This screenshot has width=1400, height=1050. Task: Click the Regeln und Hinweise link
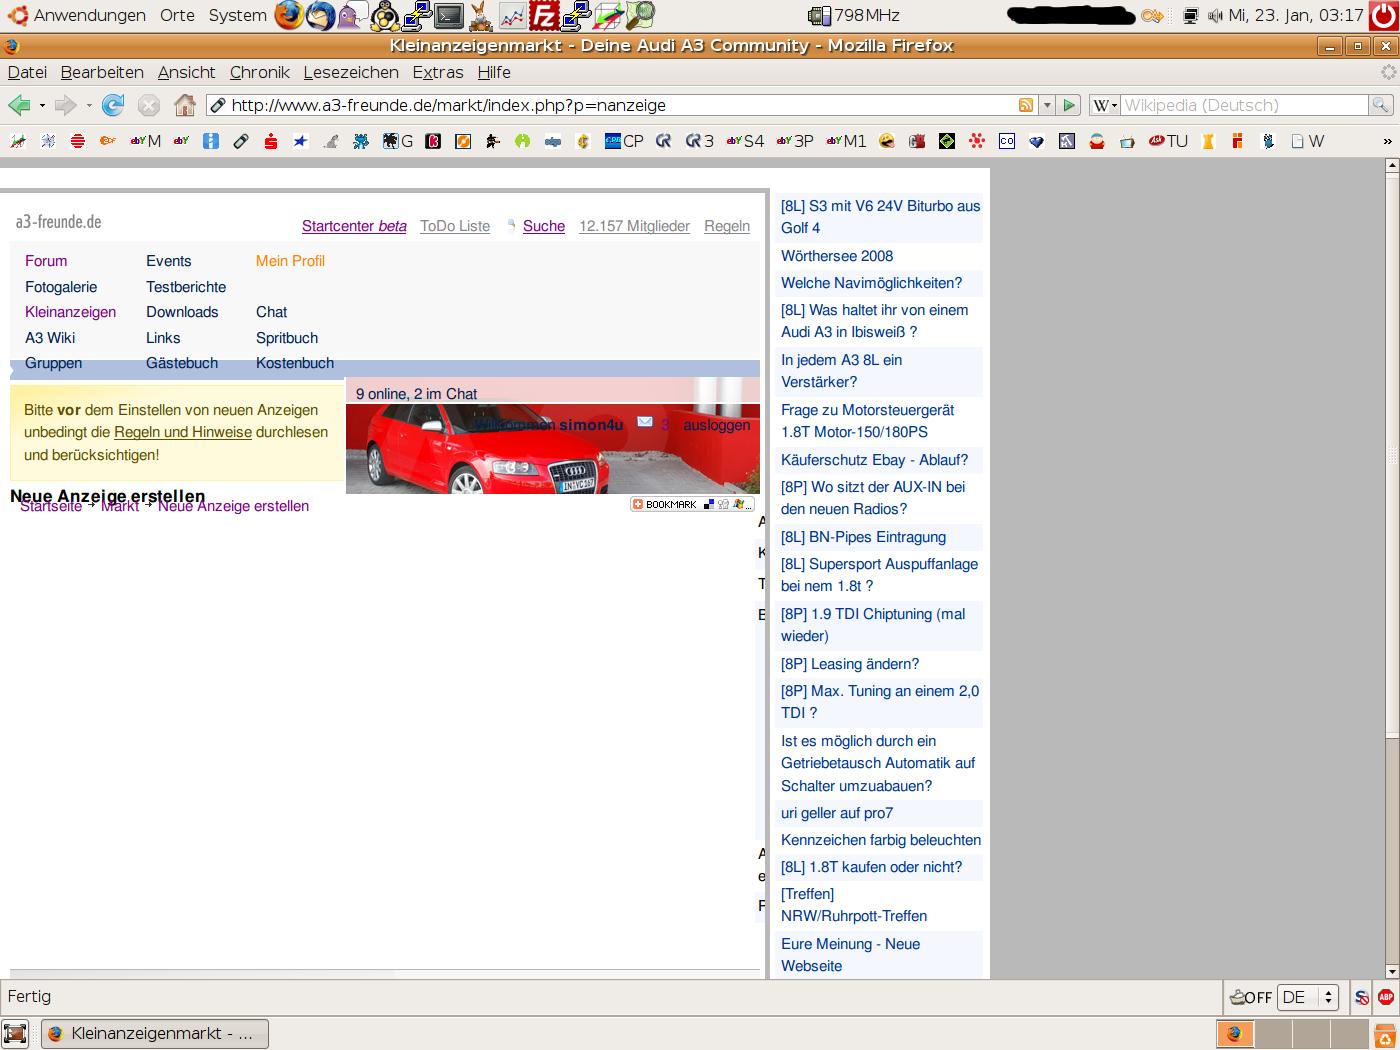tap(183, 432)
